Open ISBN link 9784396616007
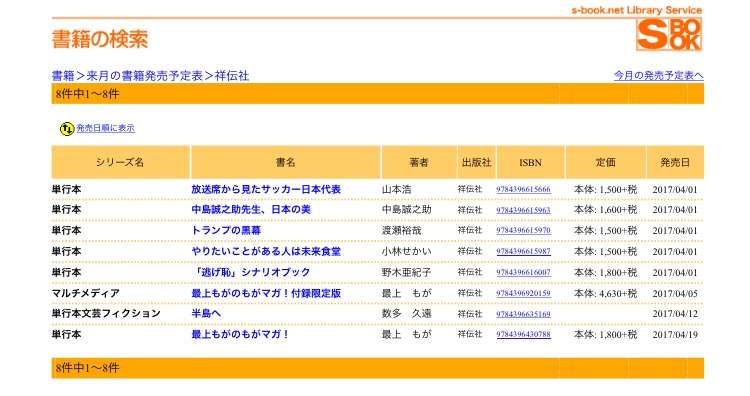 tap(523, 273)
